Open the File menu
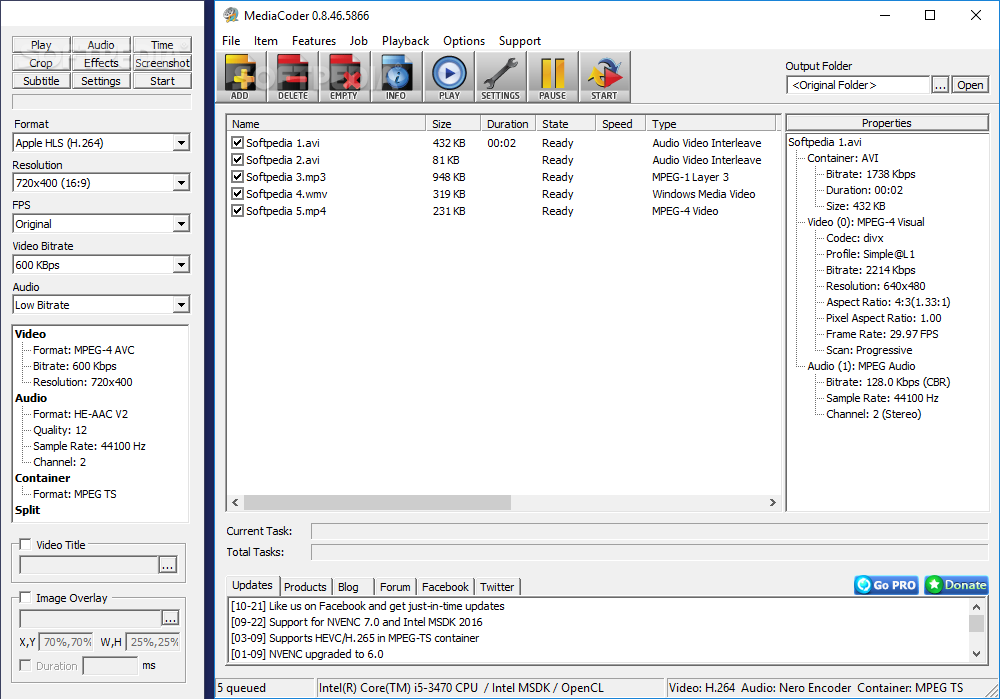Viewport: 1000px width, 699px height. [x=231, y=41]
